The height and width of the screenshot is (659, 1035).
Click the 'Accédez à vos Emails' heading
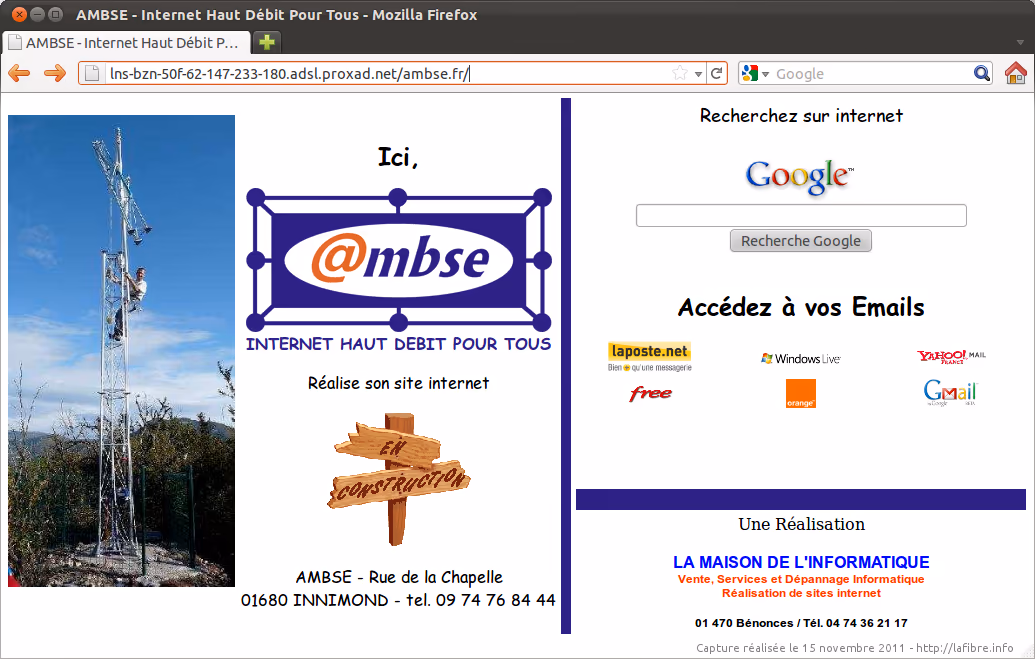[x=801, y=307]
